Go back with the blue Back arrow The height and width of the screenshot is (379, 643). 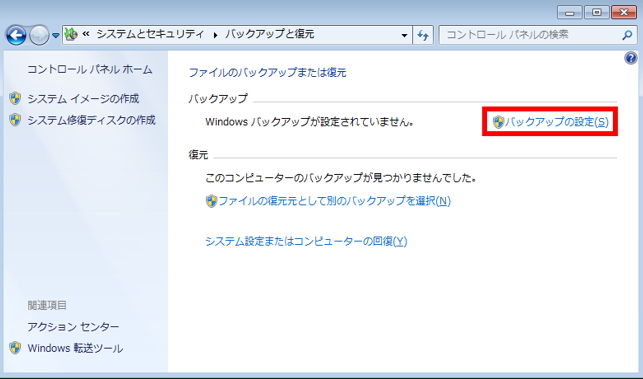[x=16, y=35]
